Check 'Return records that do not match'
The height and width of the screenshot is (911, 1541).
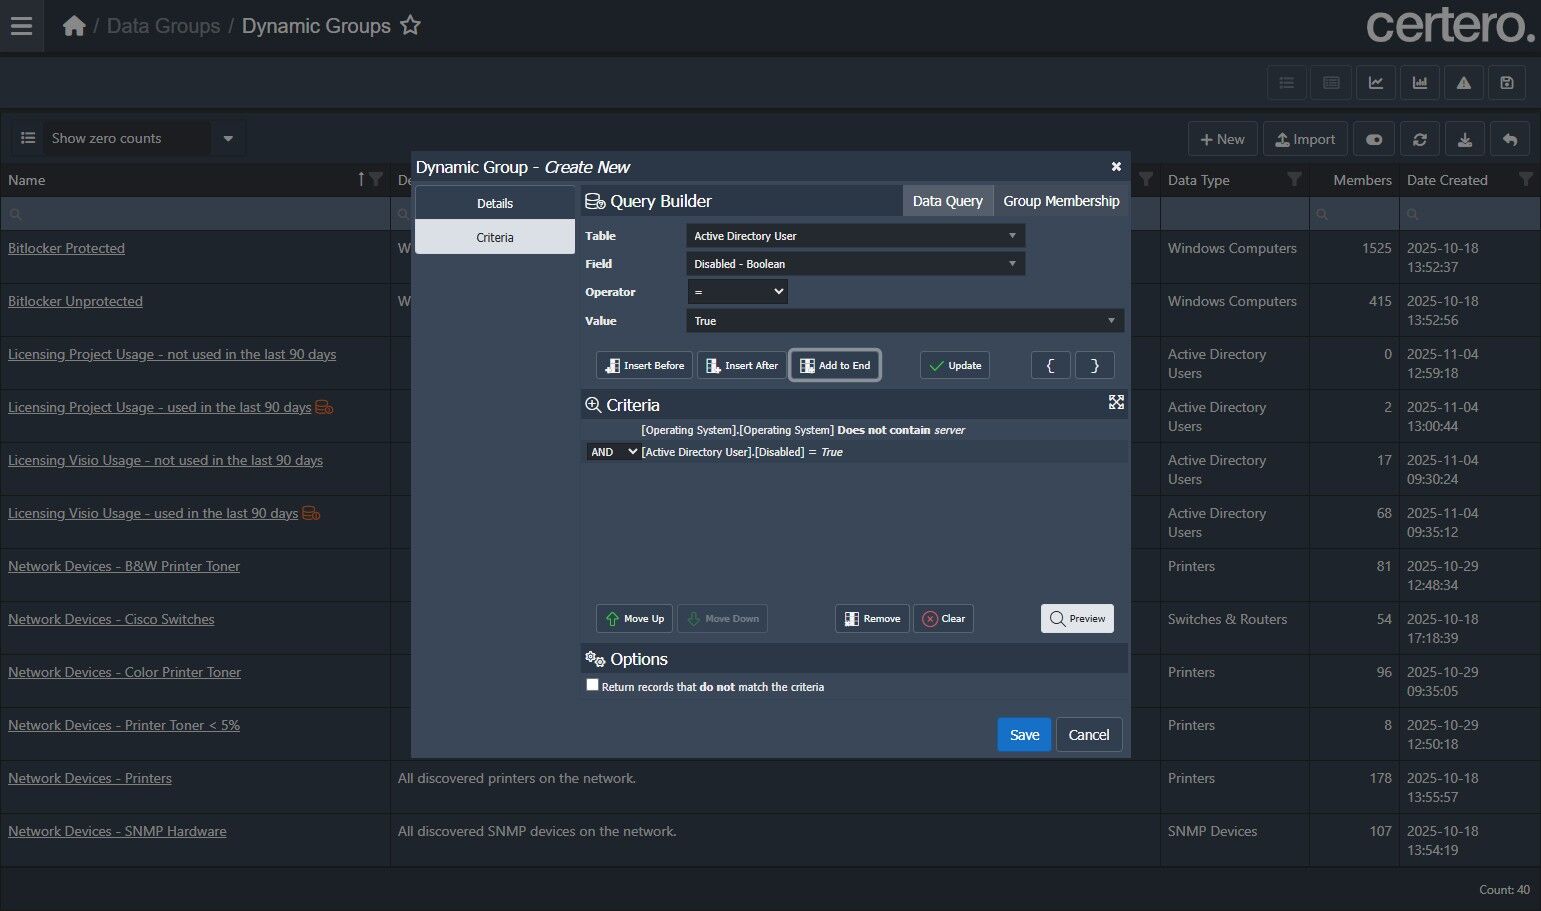(592, 685)
